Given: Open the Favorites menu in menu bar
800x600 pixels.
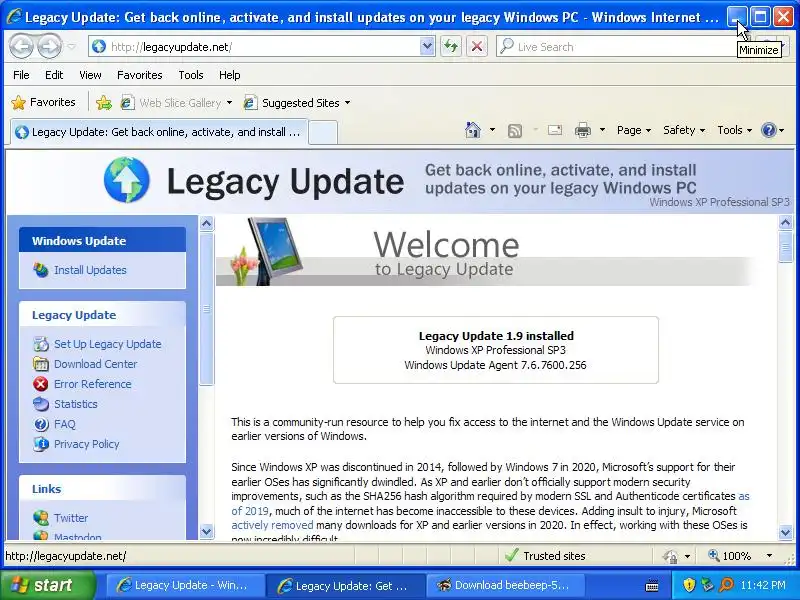Looking at the screenshot, I should pos(140,75).
